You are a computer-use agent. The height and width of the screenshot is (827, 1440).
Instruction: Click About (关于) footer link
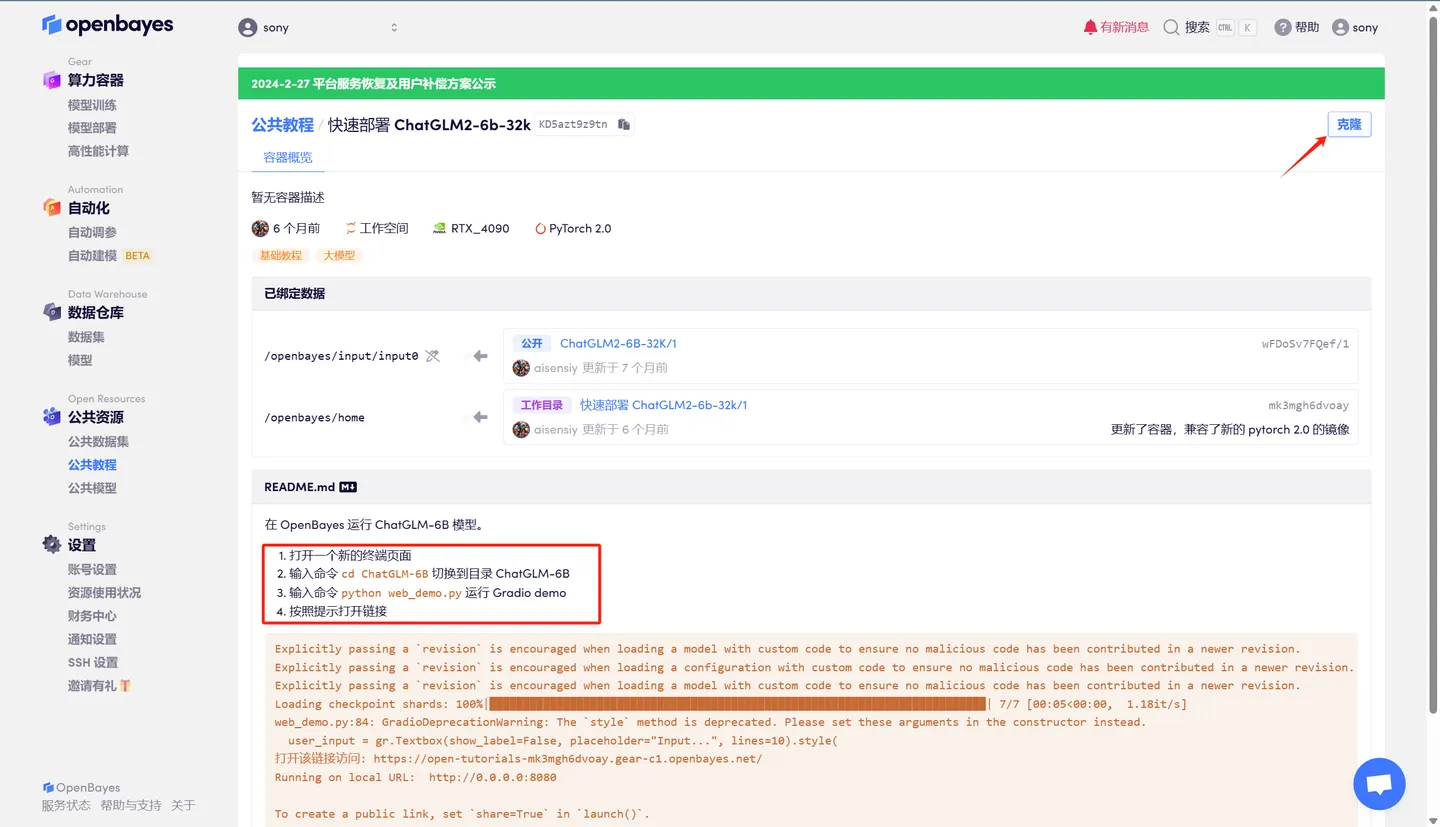pyautogui.click(x=183, y=805)
